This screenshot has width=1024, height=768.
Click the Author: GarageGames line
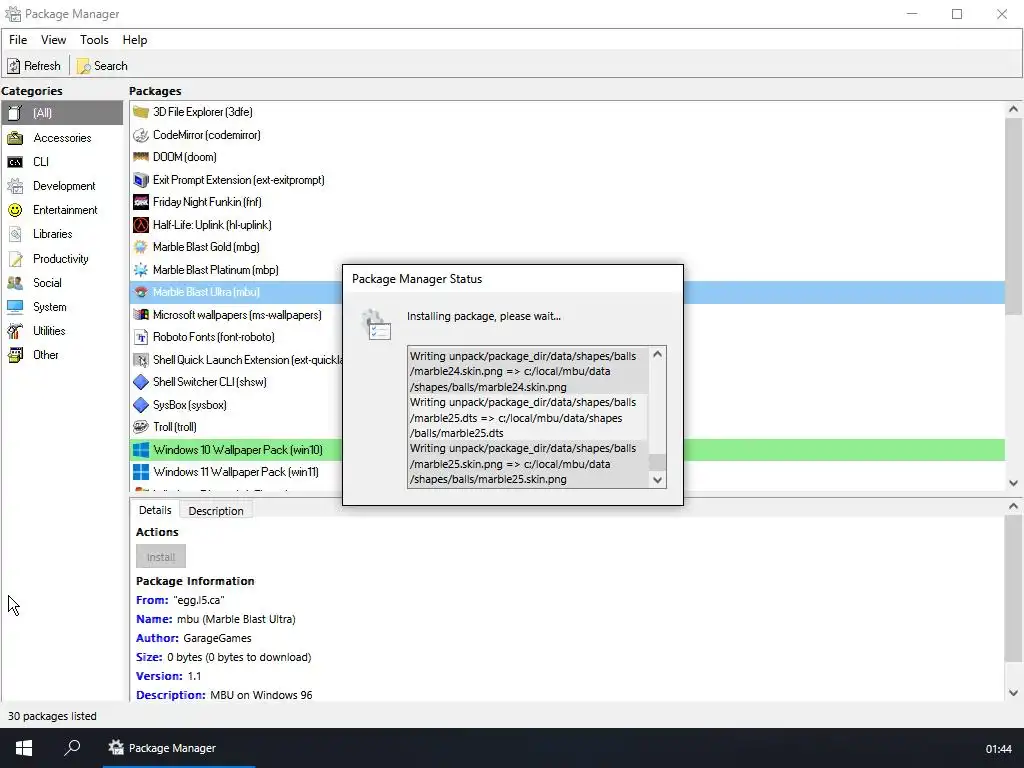(193, 638)
